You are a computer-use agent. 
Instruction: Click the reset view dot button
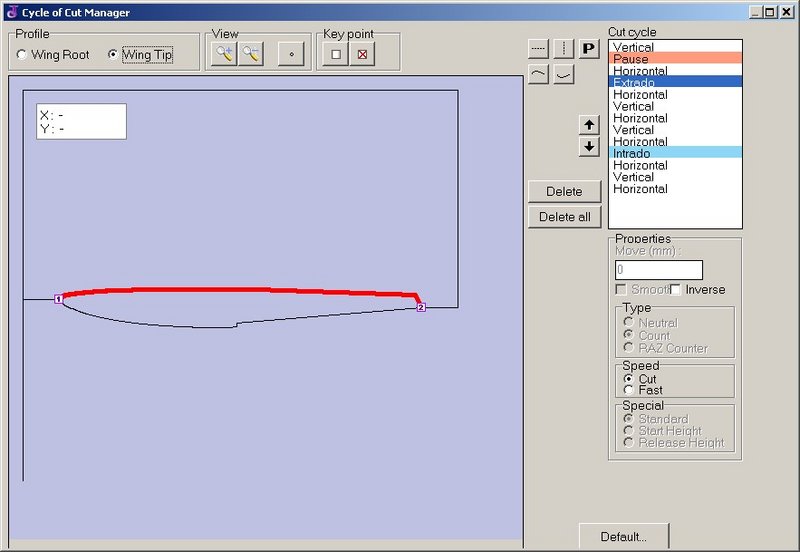pos(290,54)
